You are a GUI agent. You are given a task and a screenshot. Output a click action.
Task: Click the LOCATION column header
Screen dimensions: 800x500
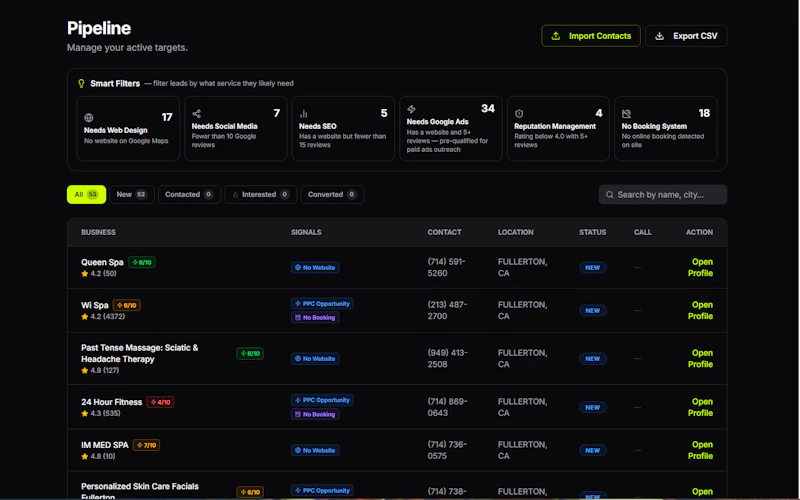click(515, 232)
